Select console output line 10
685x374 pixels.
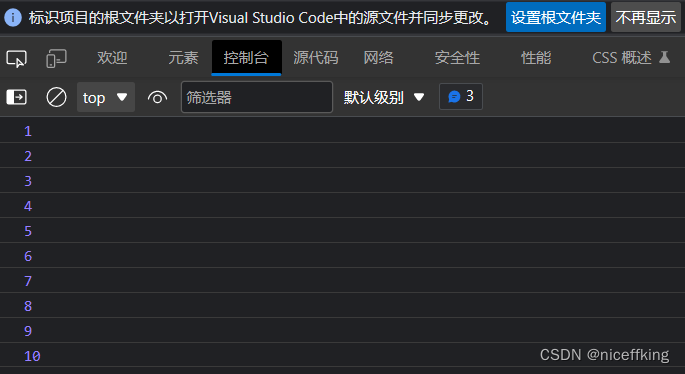coord(342,355)
